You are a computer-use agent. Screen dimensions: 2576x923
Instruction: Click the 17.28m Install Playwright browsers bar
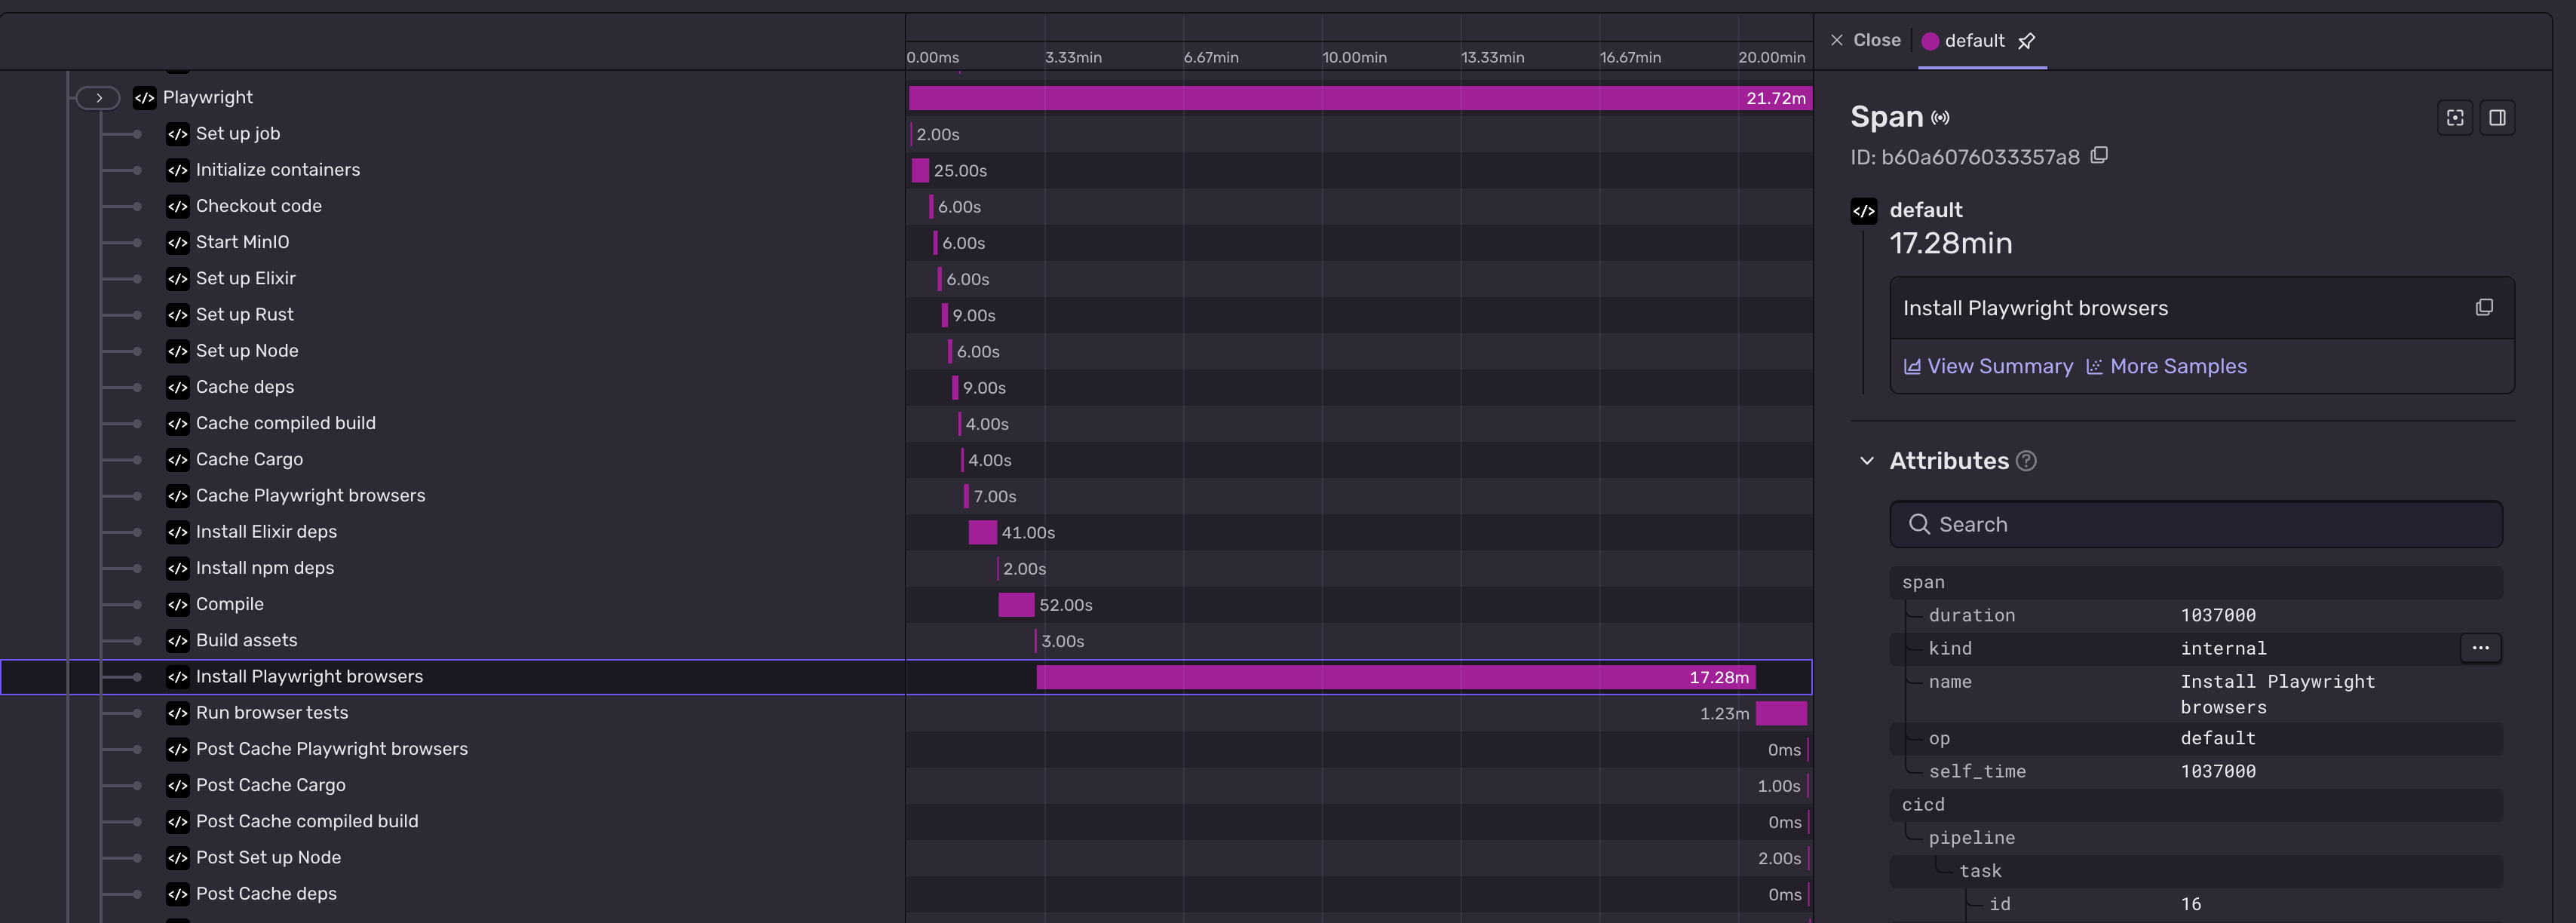click(x=1396, y=677)
